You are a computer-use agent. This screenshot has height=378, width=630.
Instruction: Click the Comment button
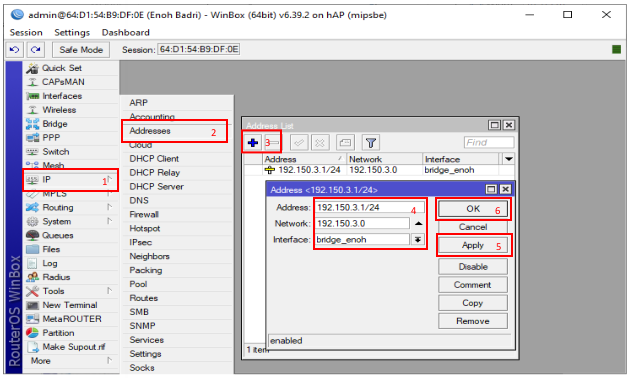[x=473, y=285]
